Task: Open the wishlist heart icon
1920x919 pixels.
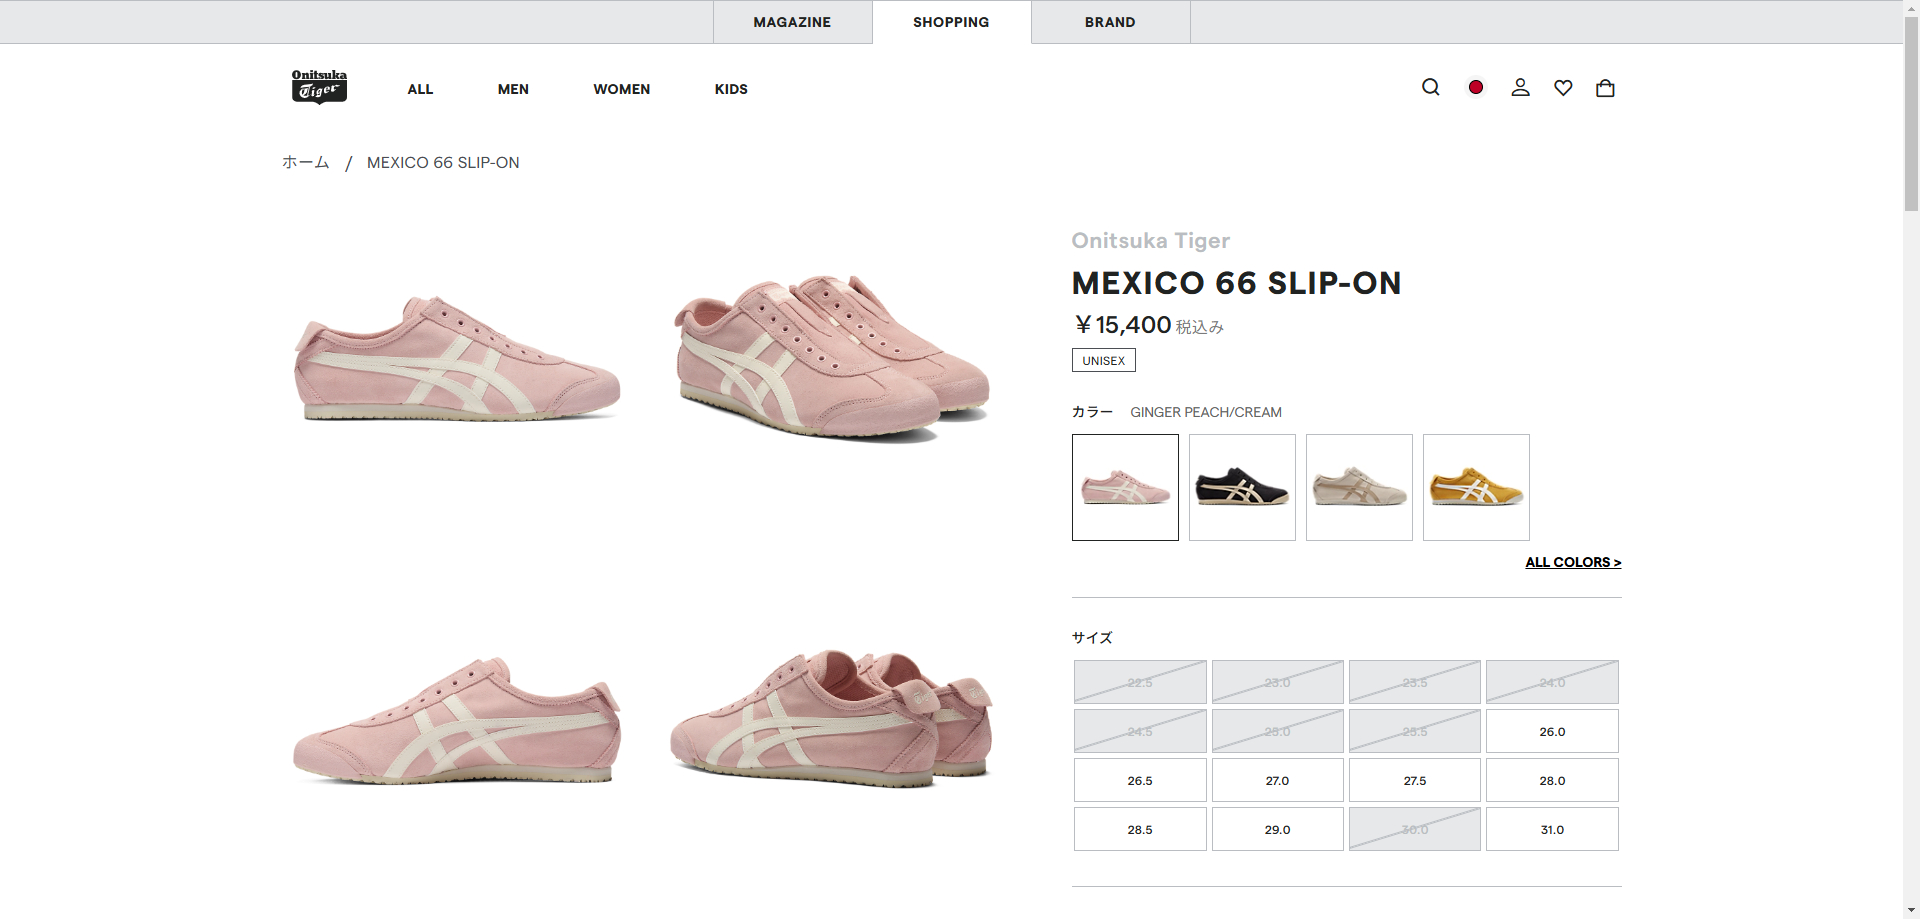Action: coord(1563,88)
